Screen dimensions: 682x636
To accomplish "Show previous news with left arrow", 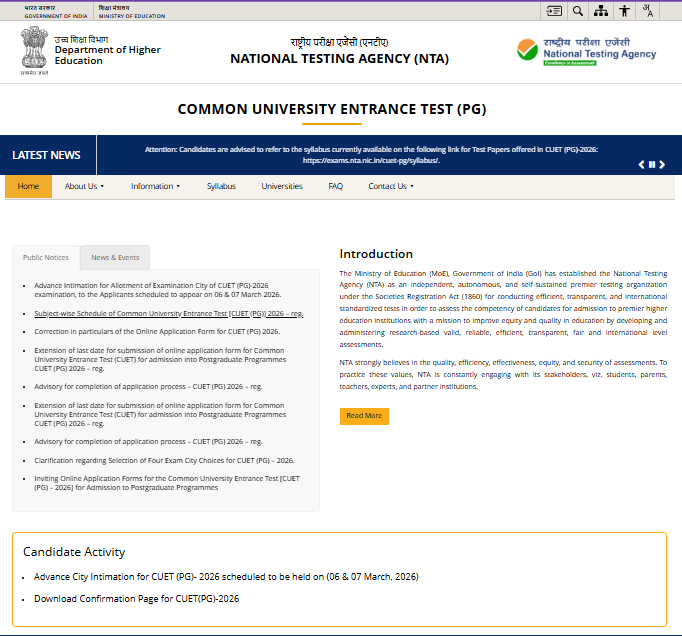I will click(642, 165).
